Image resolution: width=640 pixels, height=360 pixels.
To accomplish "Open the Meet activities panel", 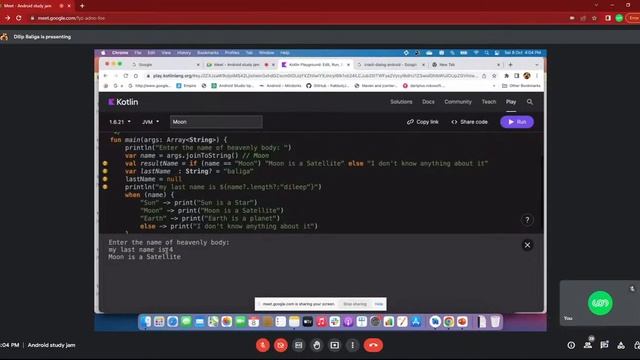I will 621,345.
